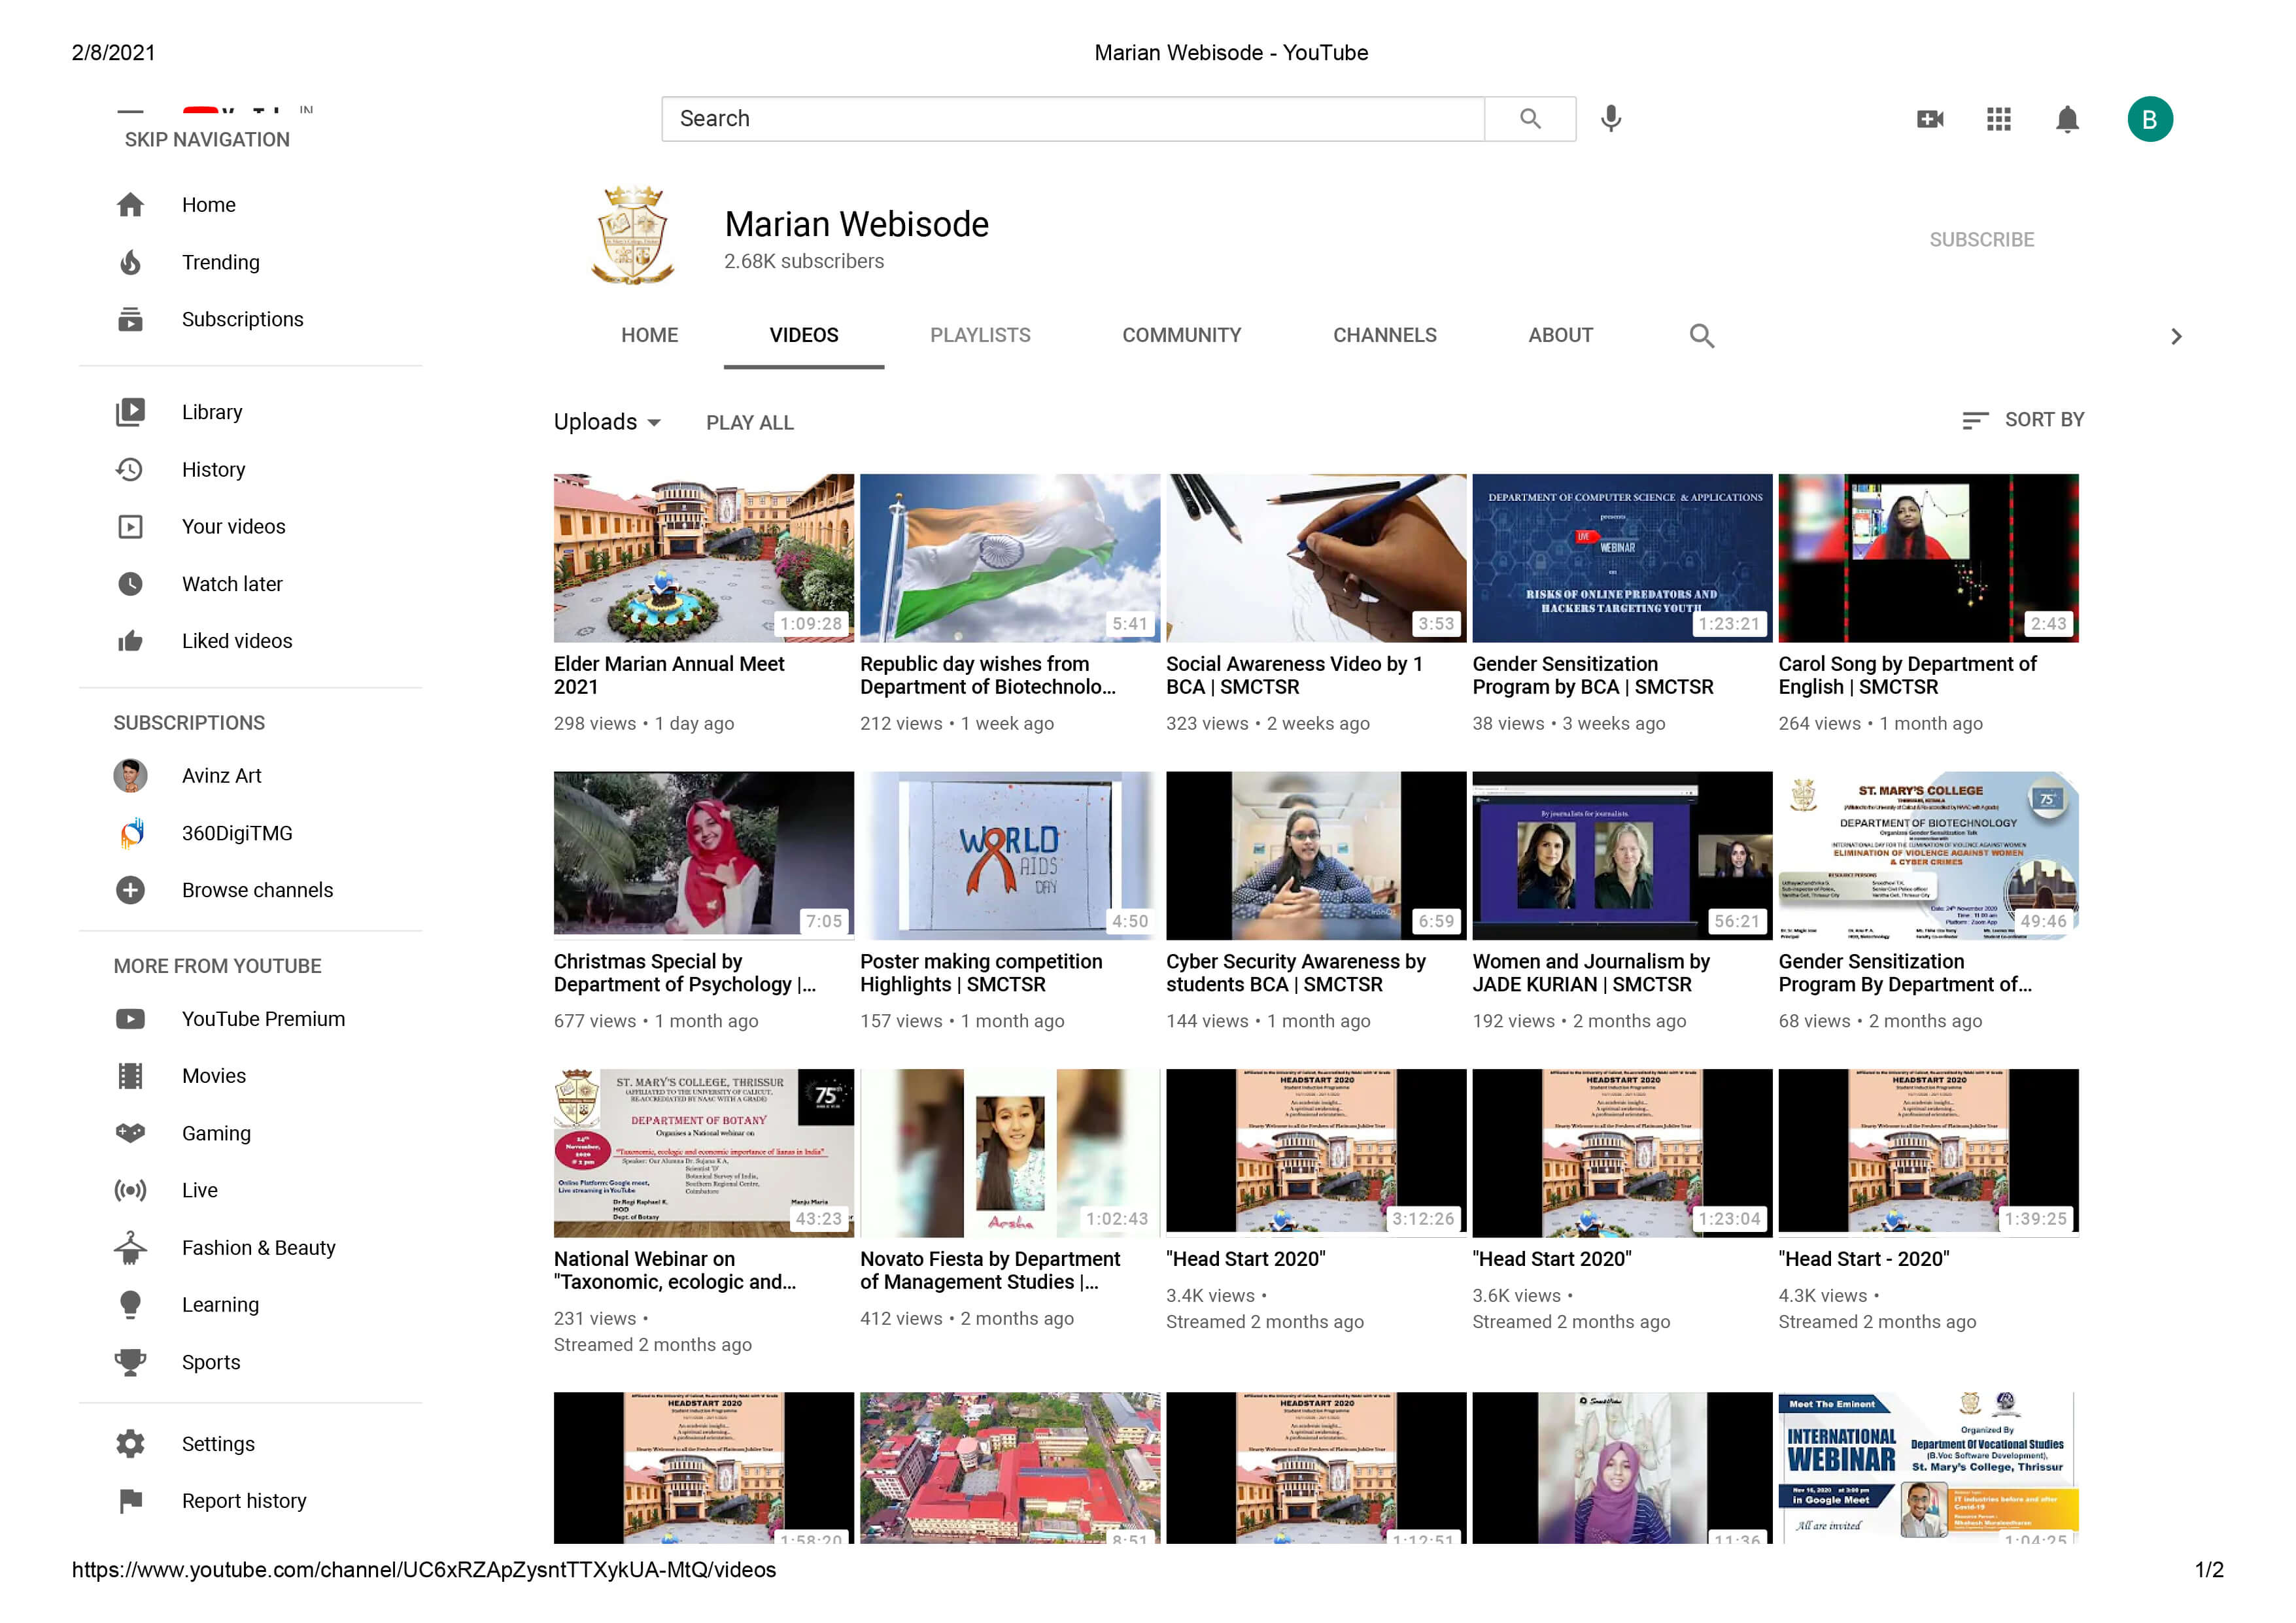Click the Movies film icon
This screenshot has width=2296, height=1623.
coord(130,1076)
